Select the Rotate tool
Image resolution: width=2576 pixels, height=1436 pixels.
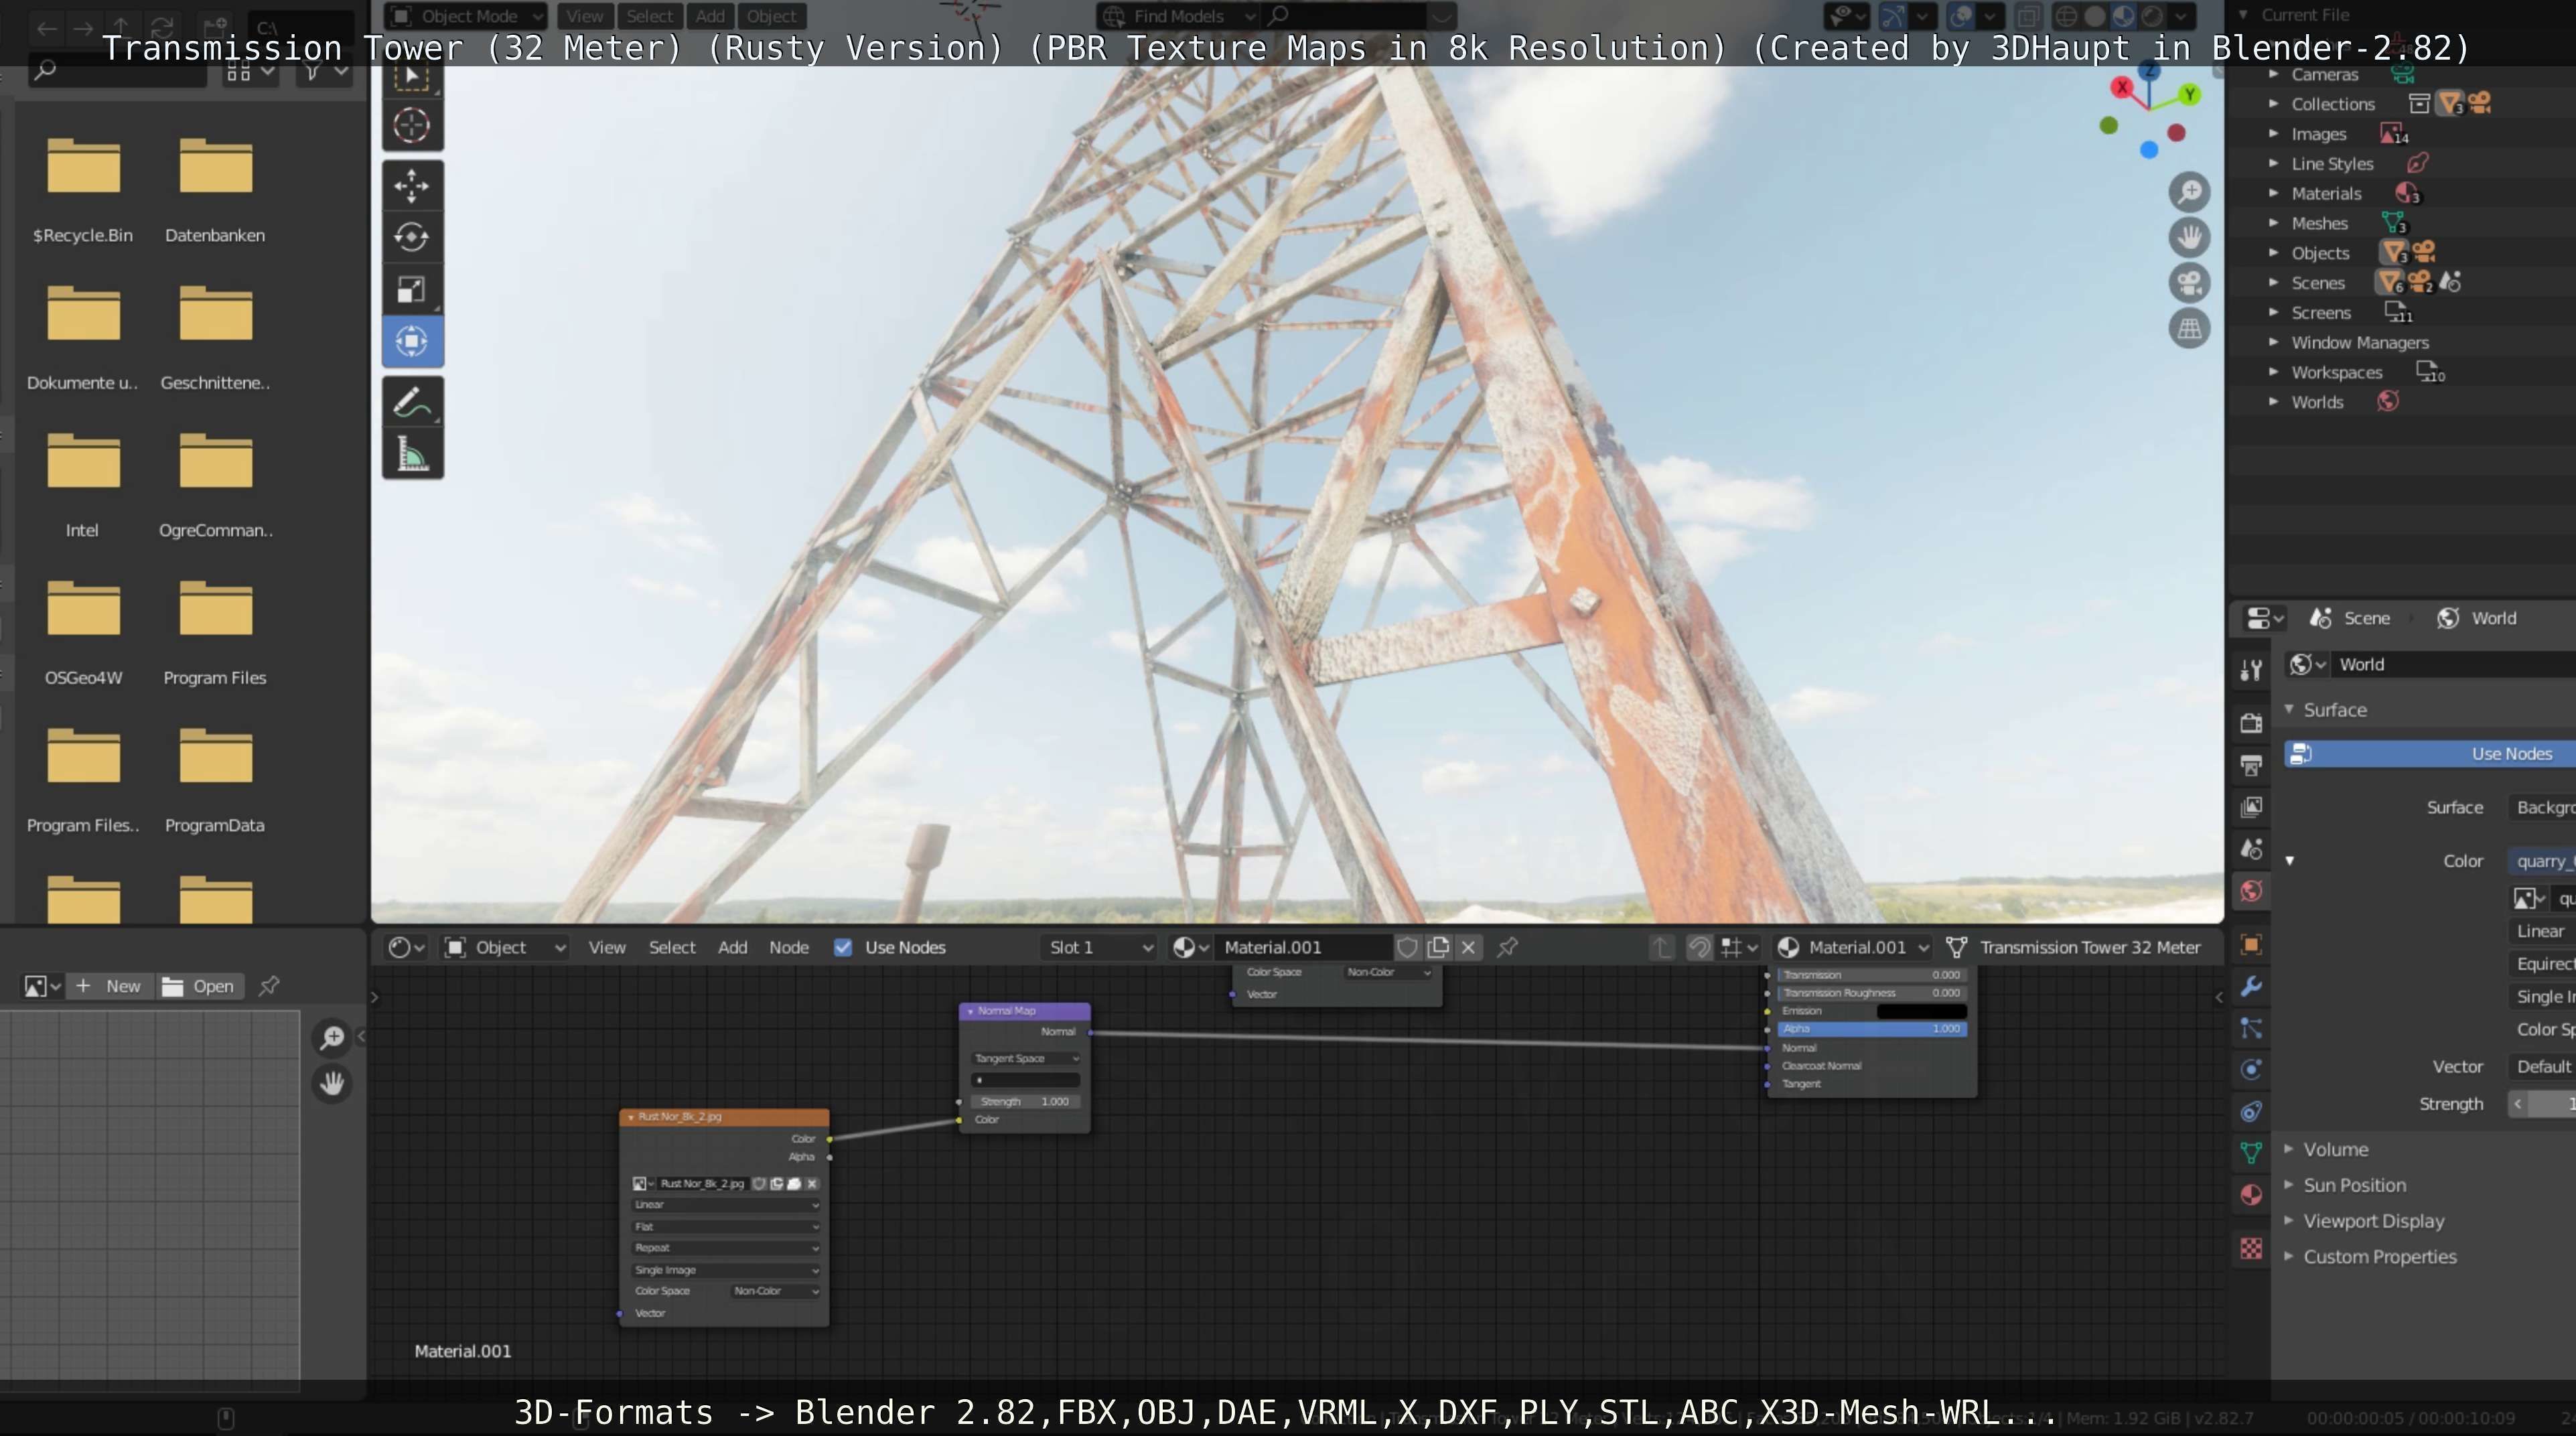coord(411,237)
